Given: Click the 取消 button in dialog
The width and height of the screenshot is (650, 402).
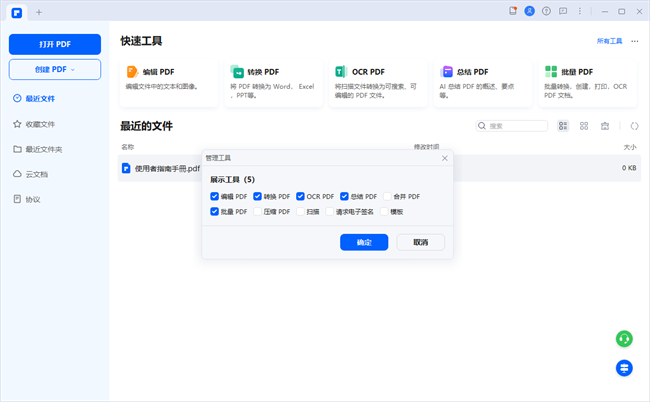Looking at the screenshot, I should [420, 242].
